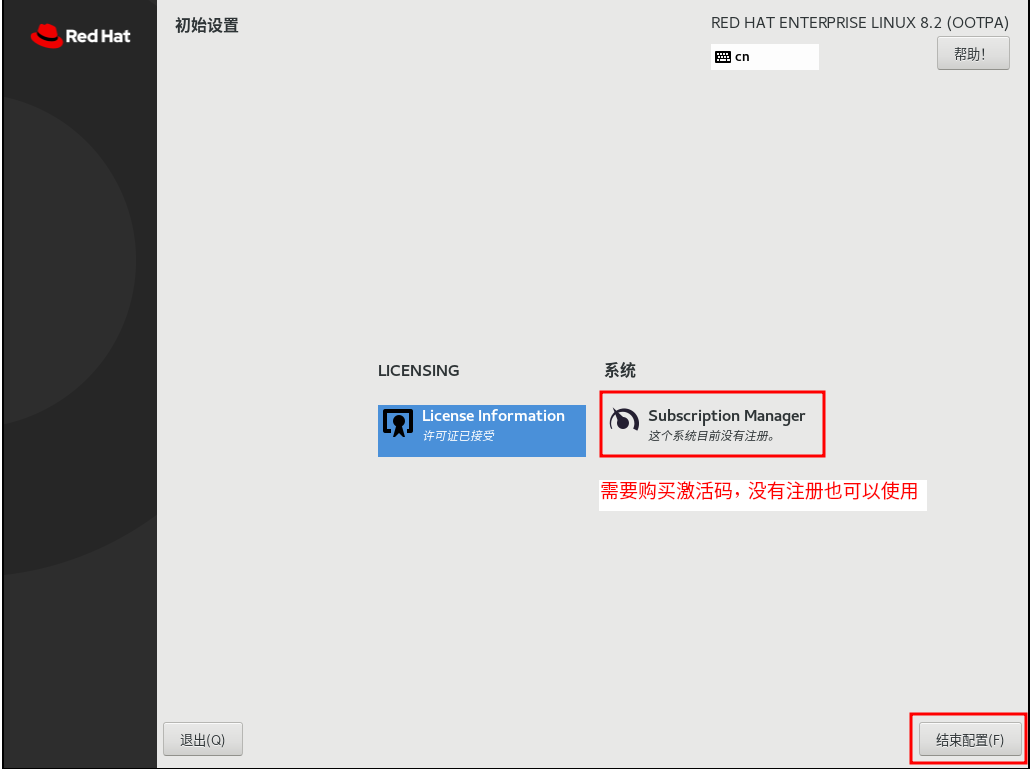Image resolution: width=1030 pixels, height=769 pixels.
Task: Click the LICENSING section heading
Action: (418, 370)
